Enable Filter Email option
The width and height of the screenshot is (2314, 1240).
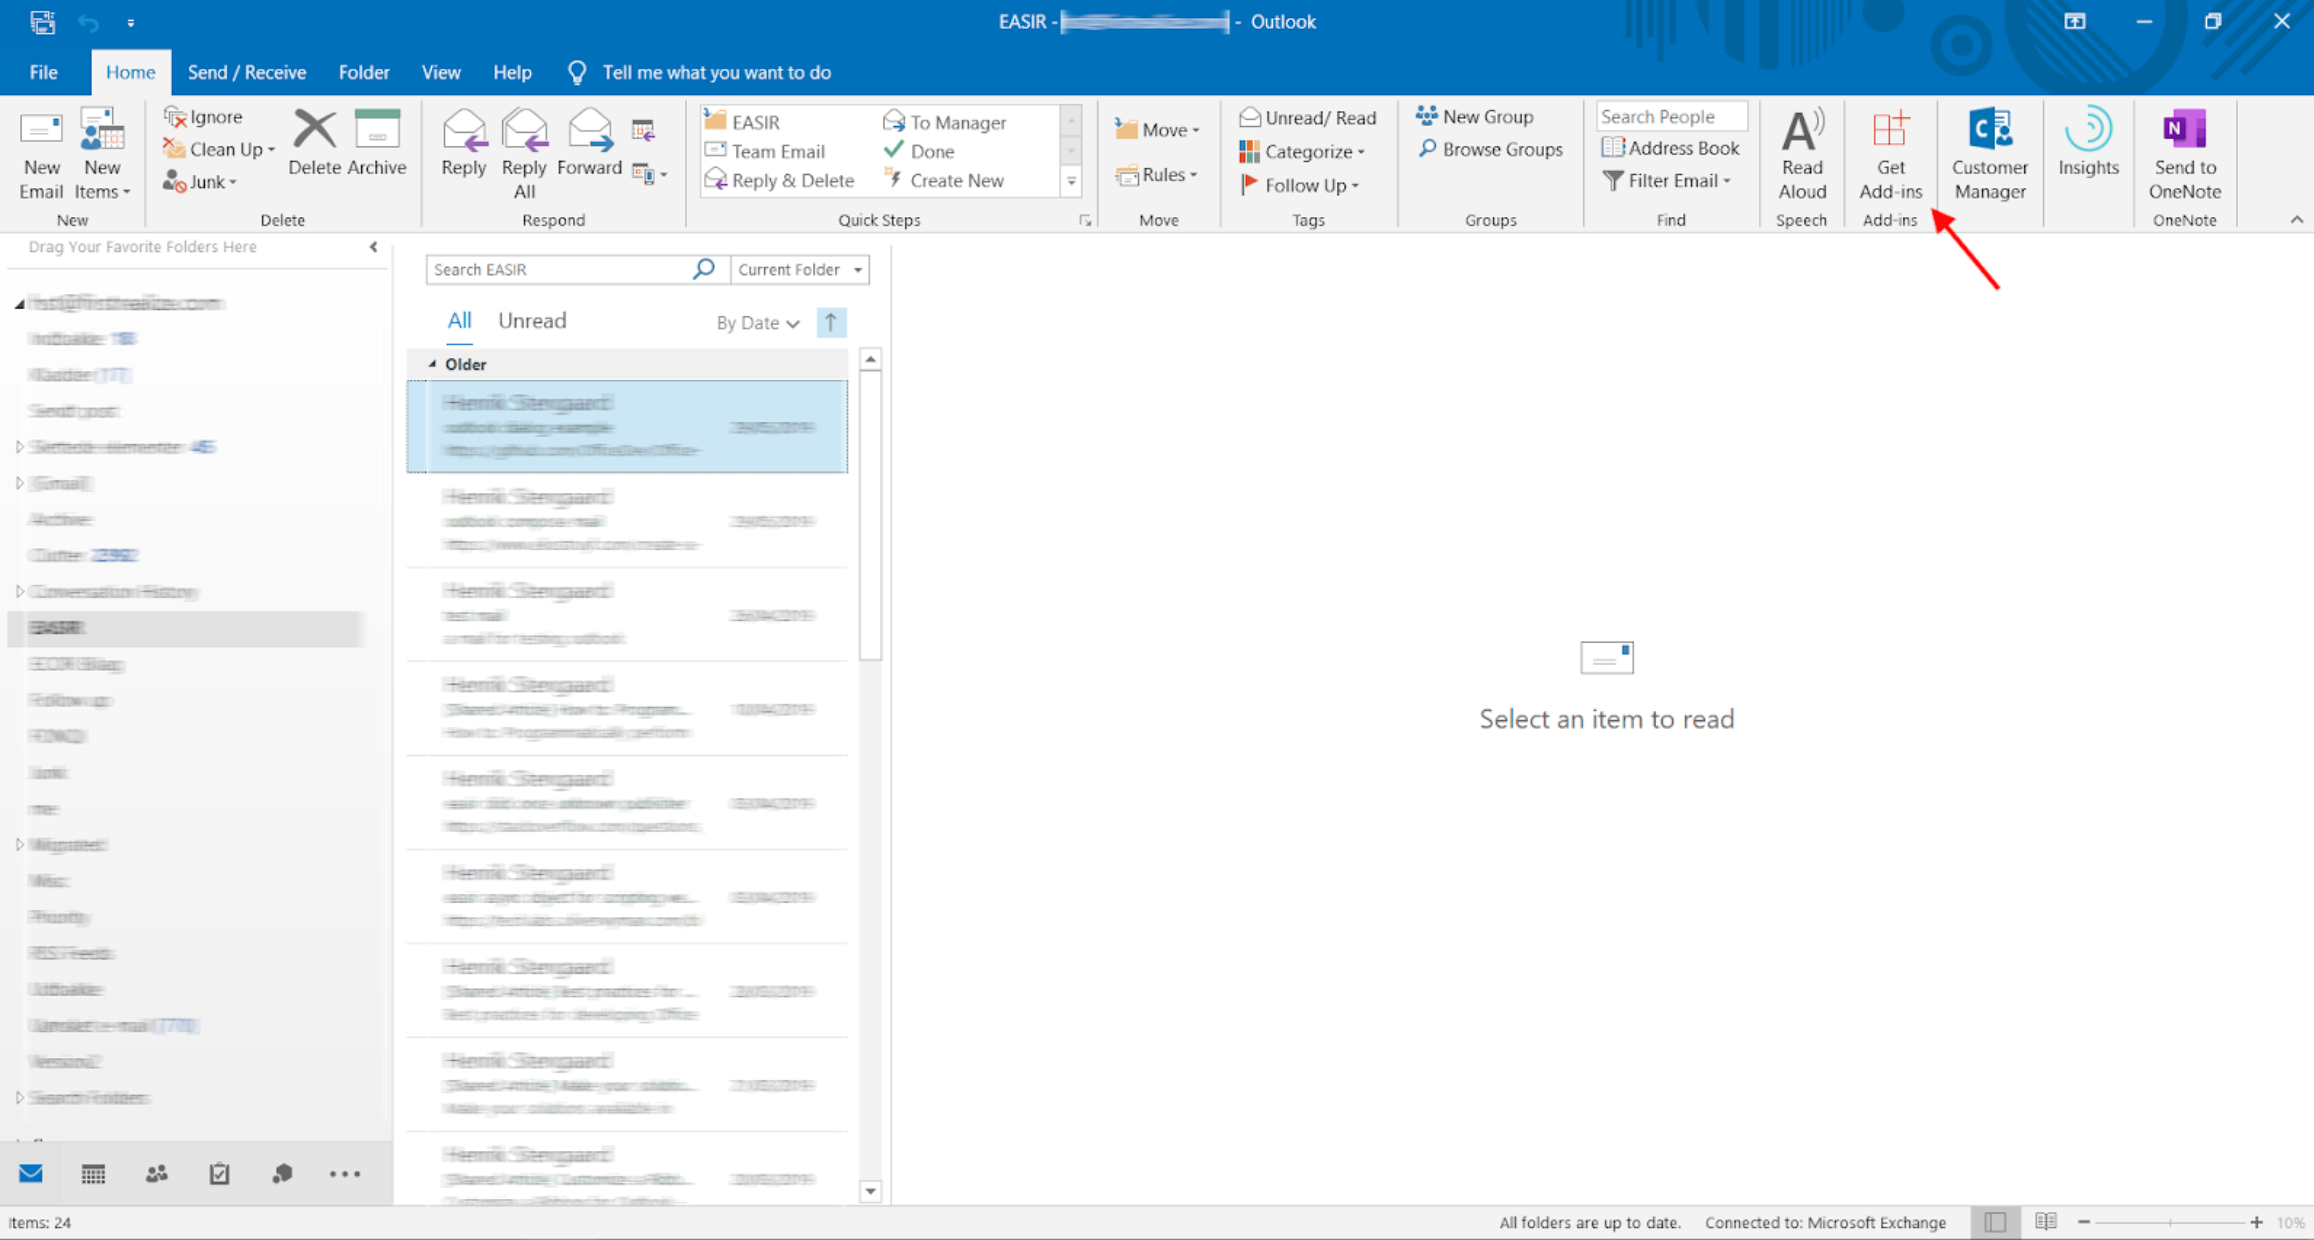click(x=1673, y=181)
